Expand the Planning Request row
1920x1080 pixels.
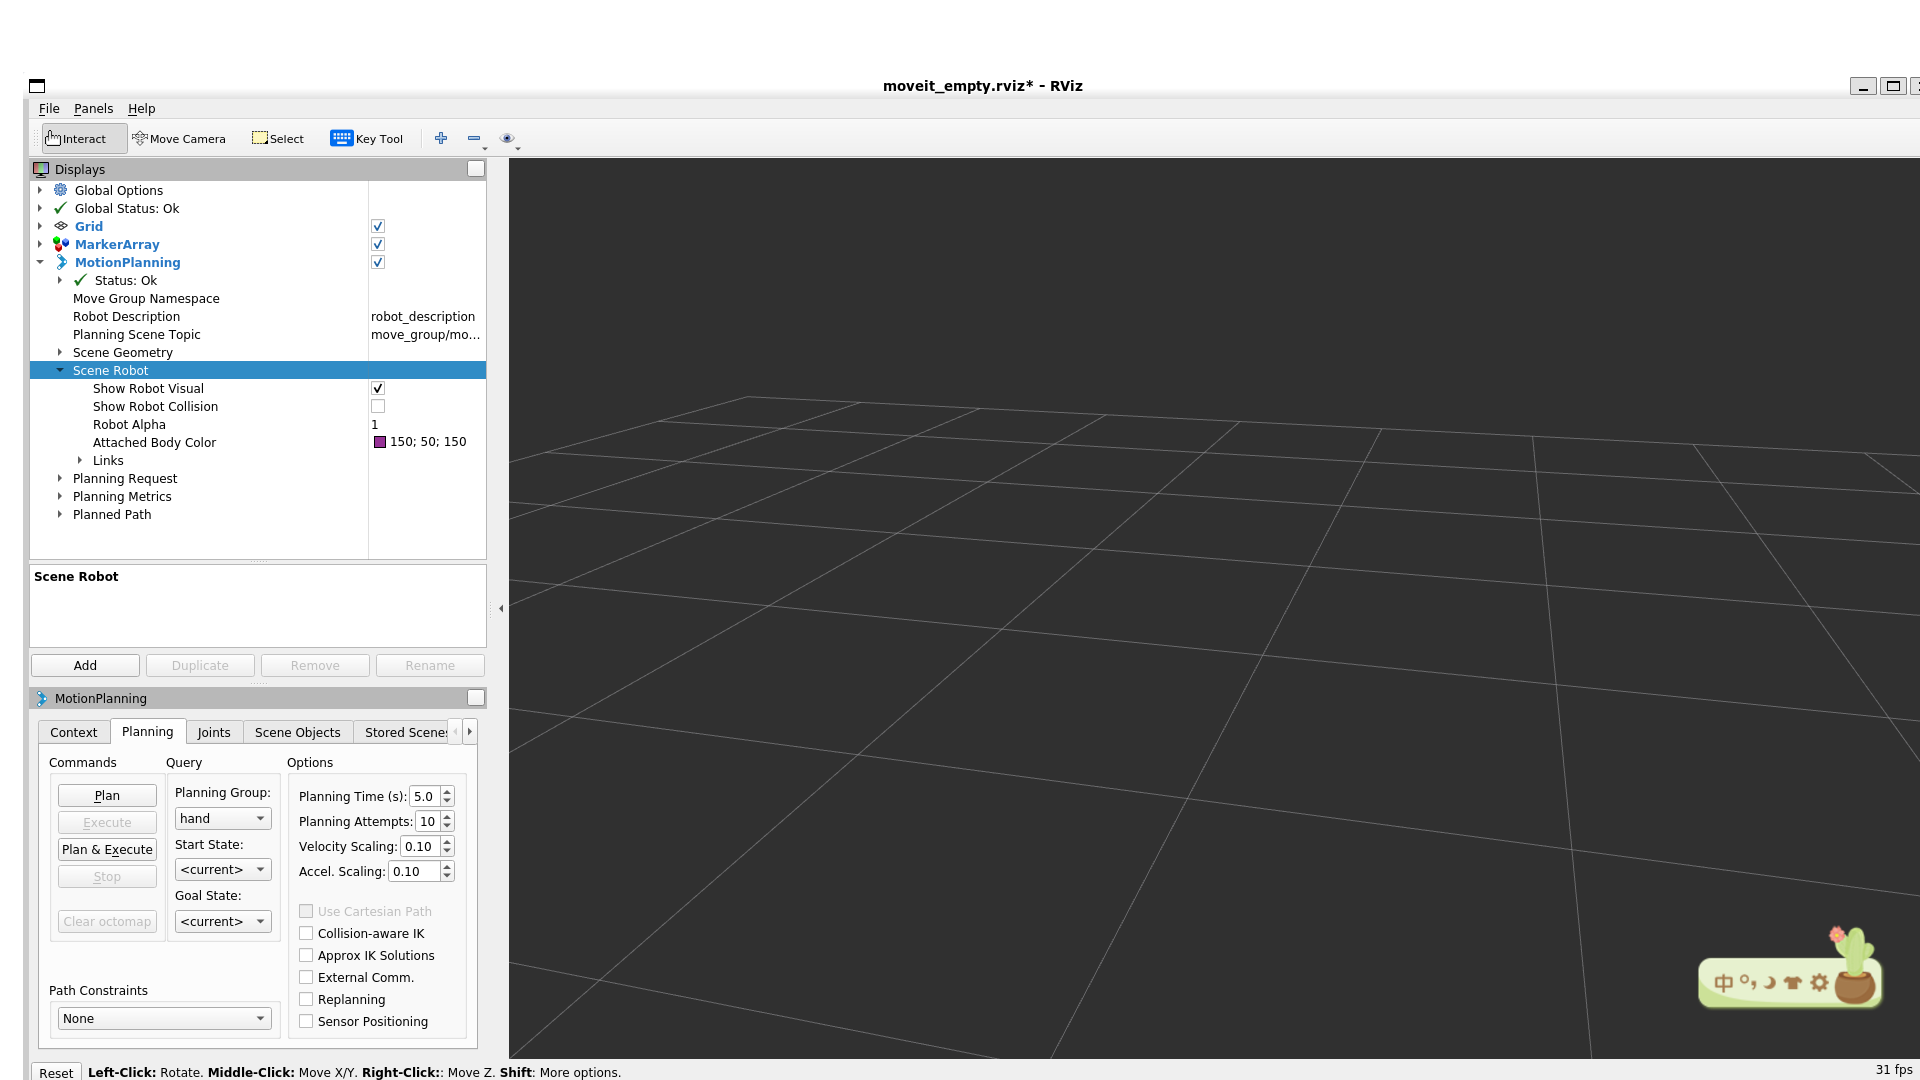pos(60,478)
